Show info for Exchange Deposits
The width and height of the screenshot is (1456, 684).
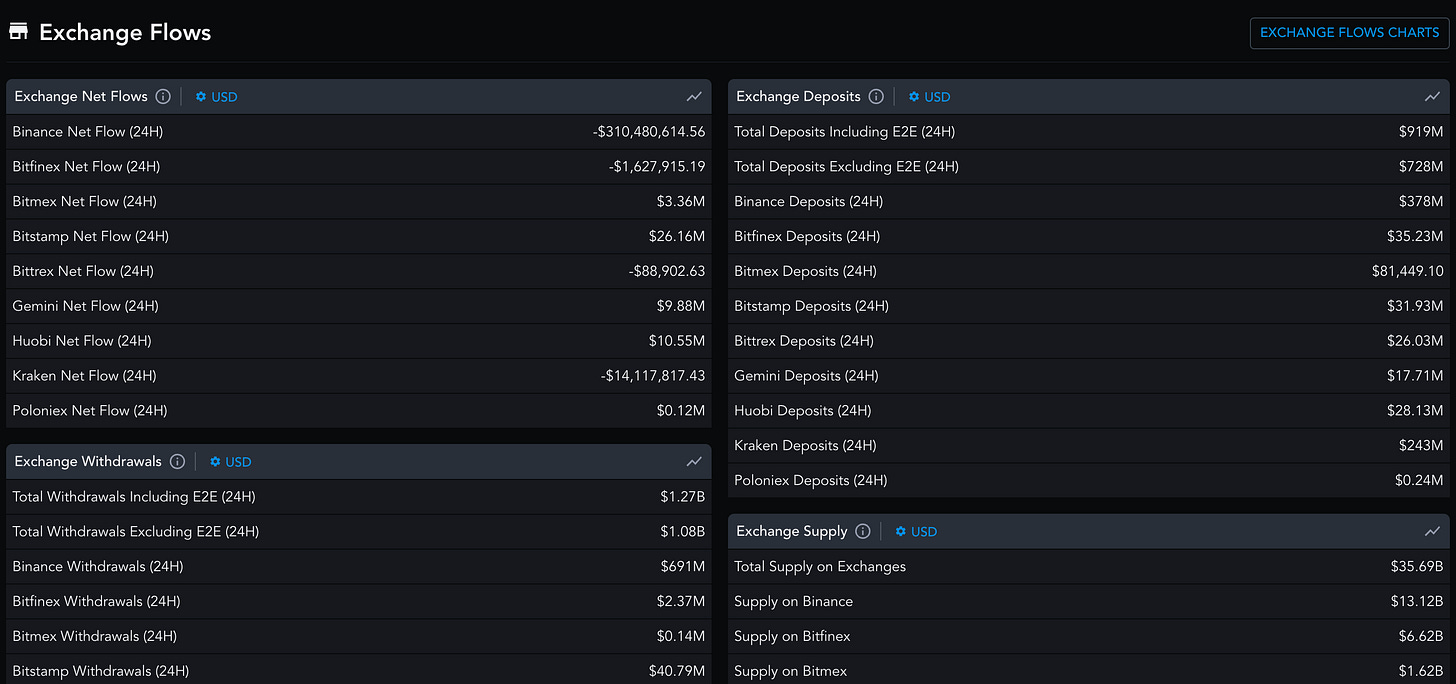(x=876, y=97)
